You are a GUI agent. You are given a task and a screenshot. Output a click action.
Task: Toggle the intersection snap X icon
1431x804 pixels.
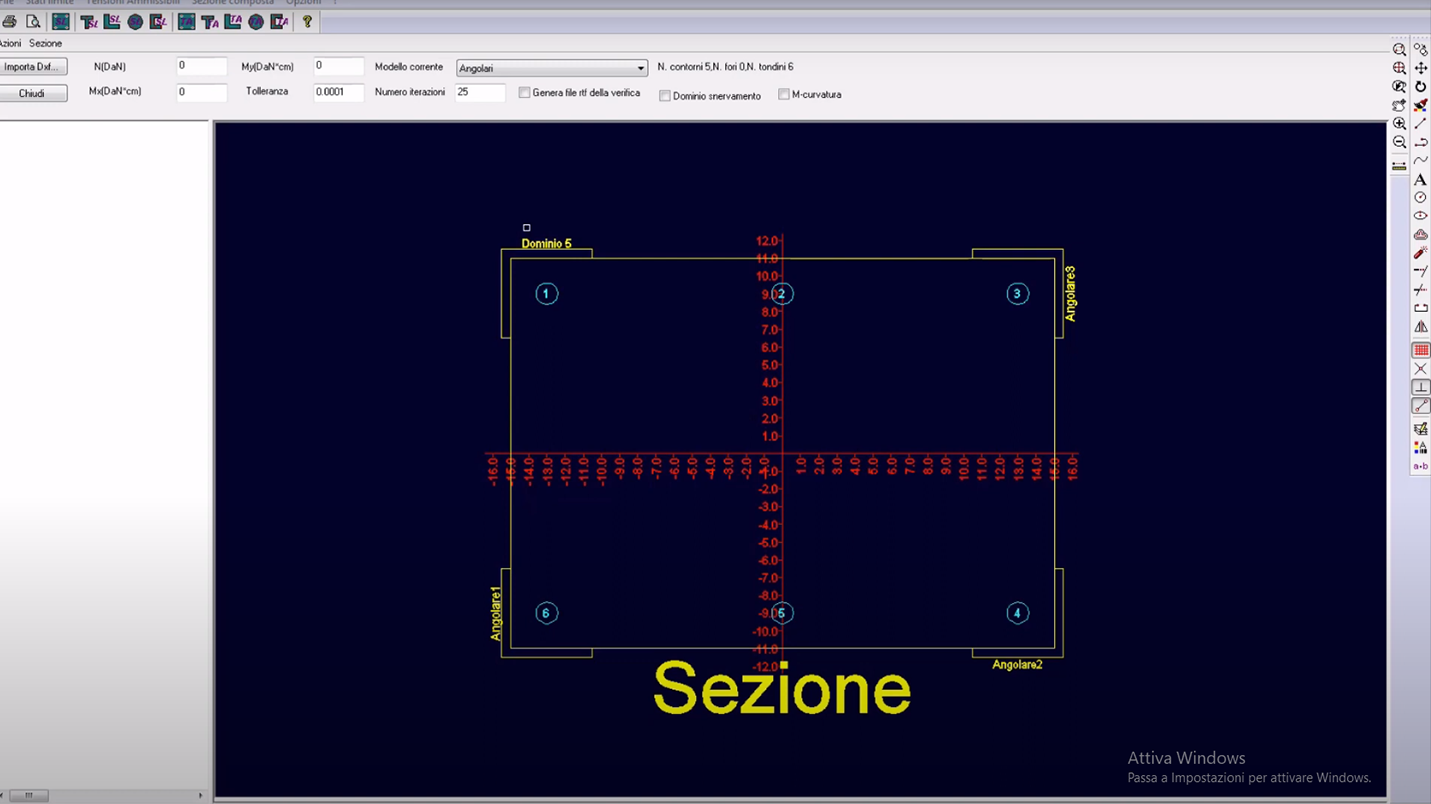tap(1420, 371)
